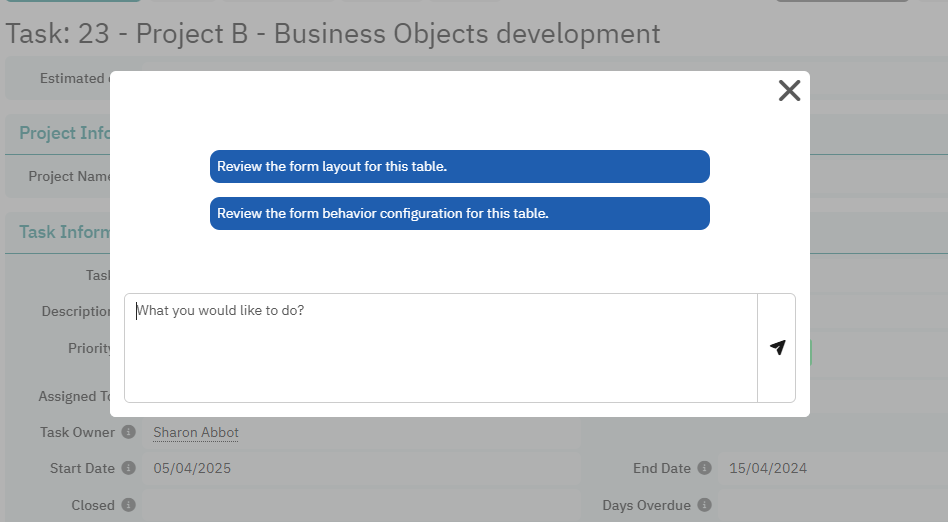Click the info icon next to Start Date
The width and height of the screenshot is (948, 522).
coord(128,468)
